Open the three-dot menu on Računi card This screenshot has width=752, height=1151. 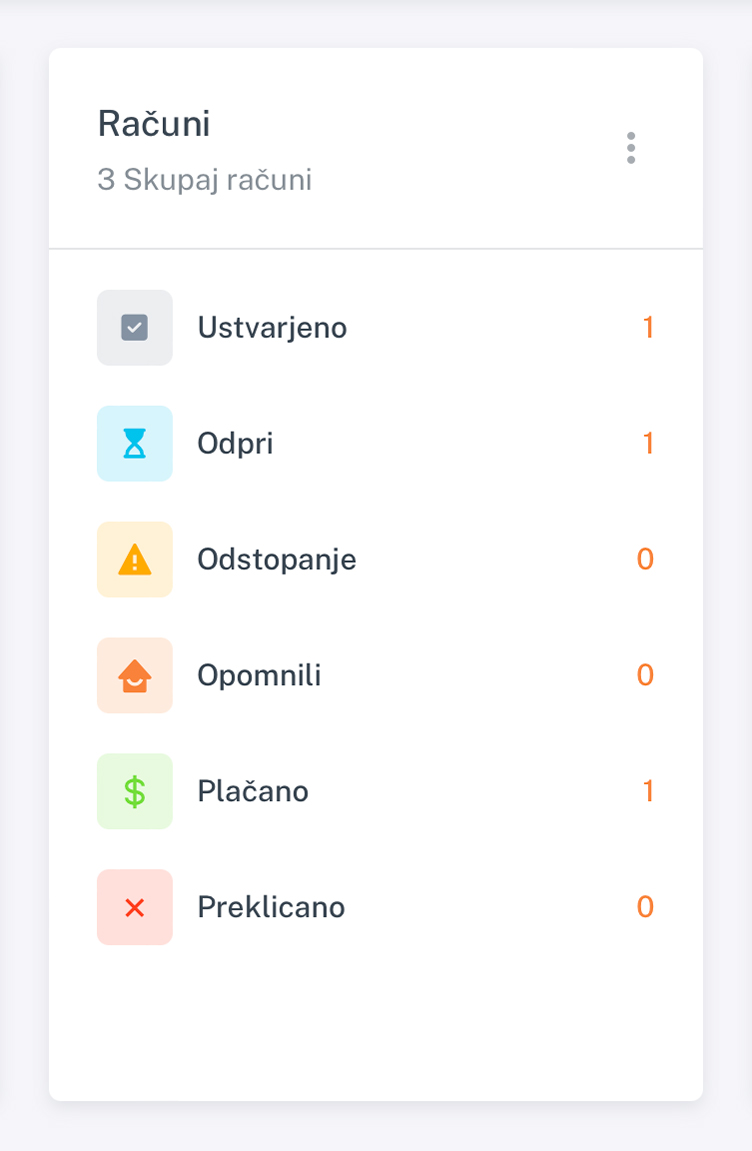tap(631, 148)
